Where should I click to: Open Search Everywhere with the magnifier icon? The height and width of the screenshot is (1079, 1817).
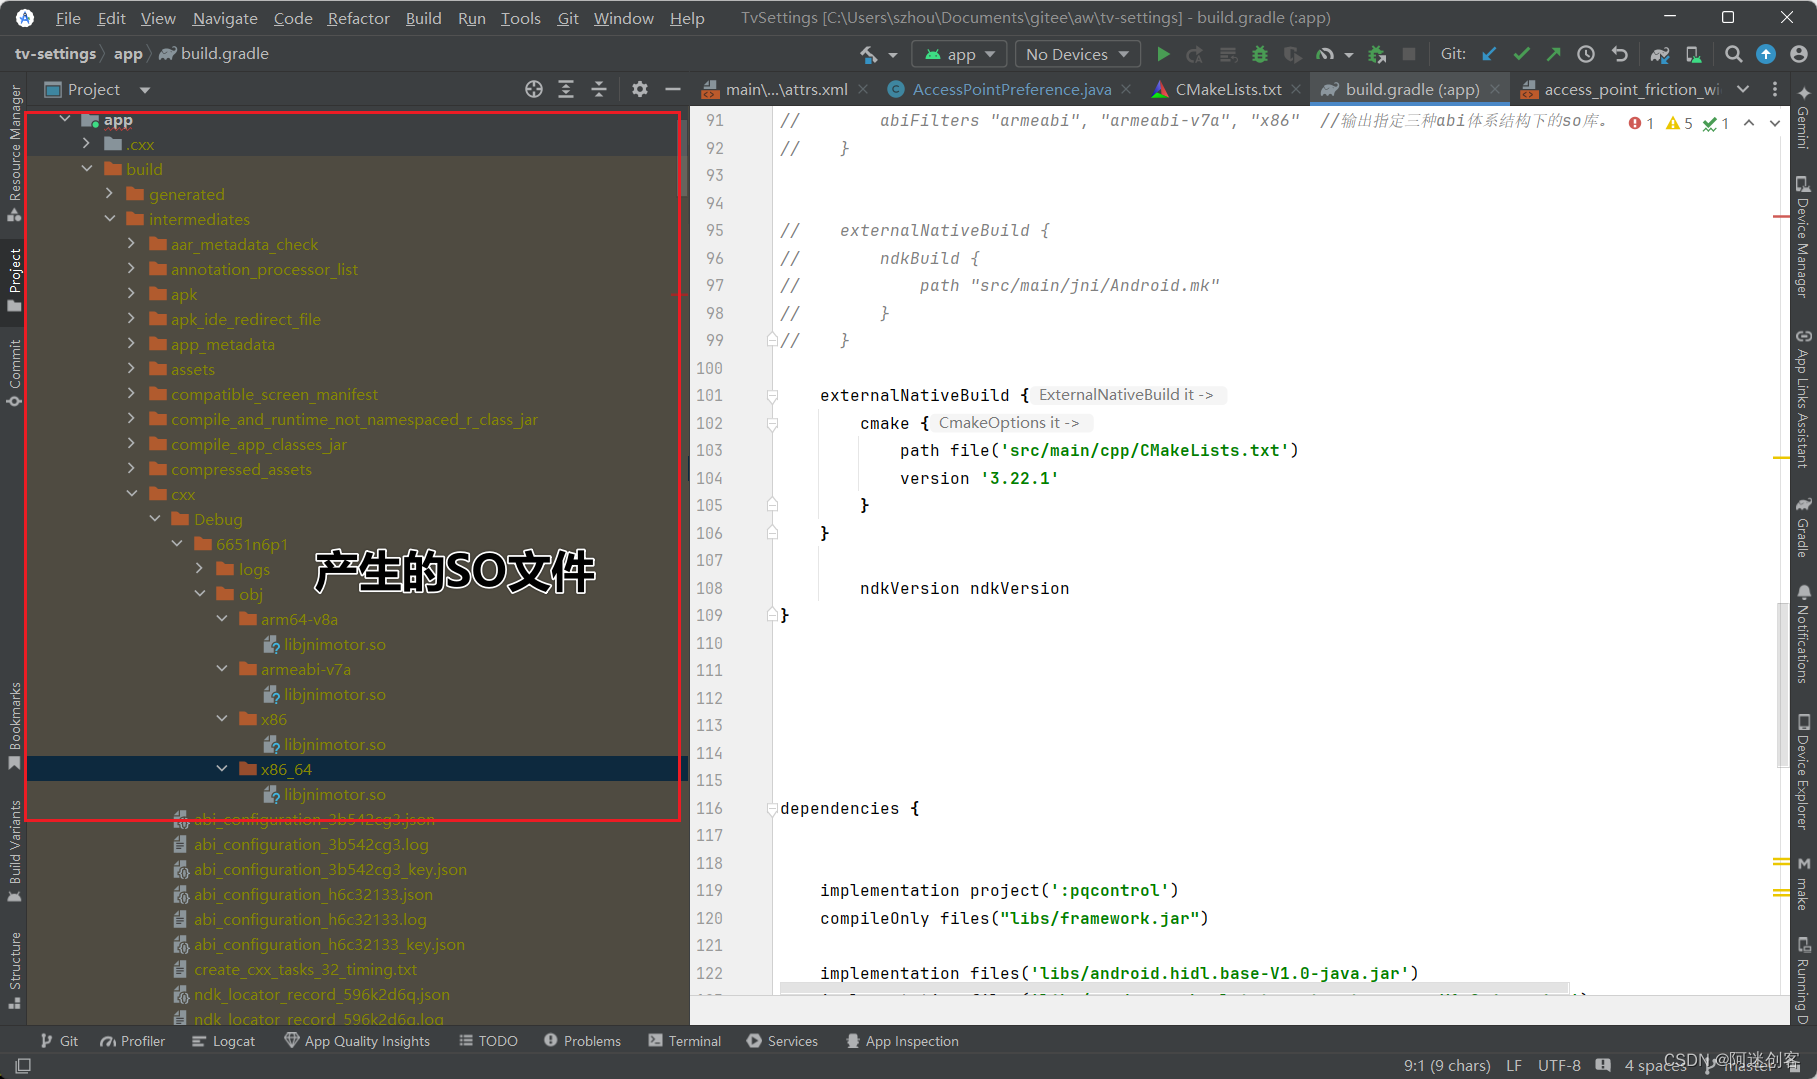[x=1734, y=54]
